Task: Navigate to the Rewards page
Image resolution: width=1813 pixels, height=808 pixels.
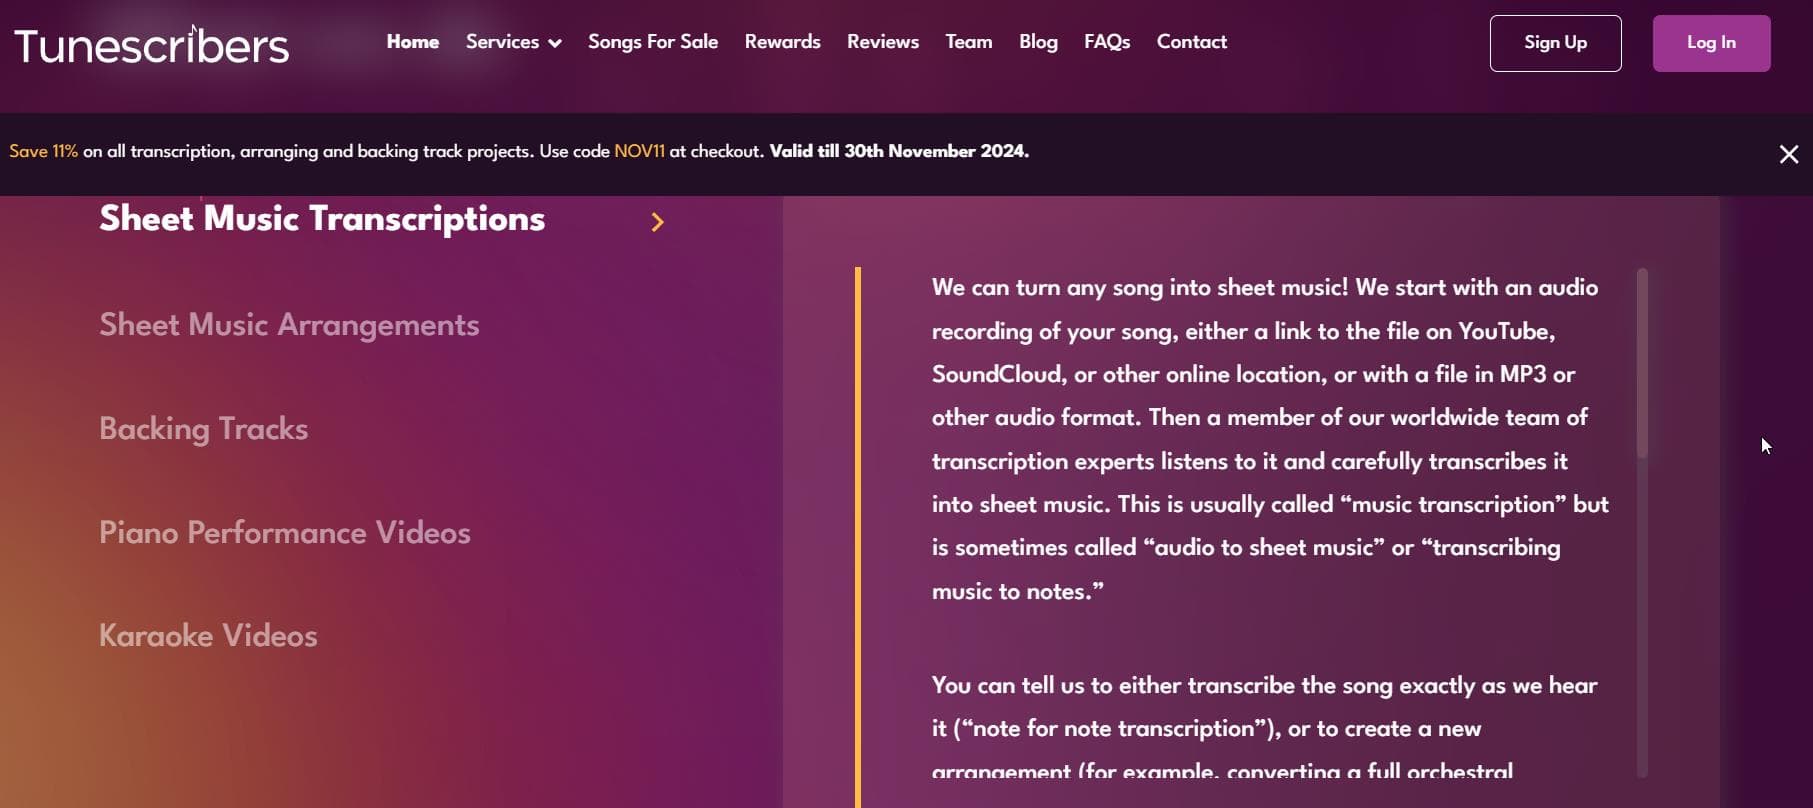Action: click(782, 42)
